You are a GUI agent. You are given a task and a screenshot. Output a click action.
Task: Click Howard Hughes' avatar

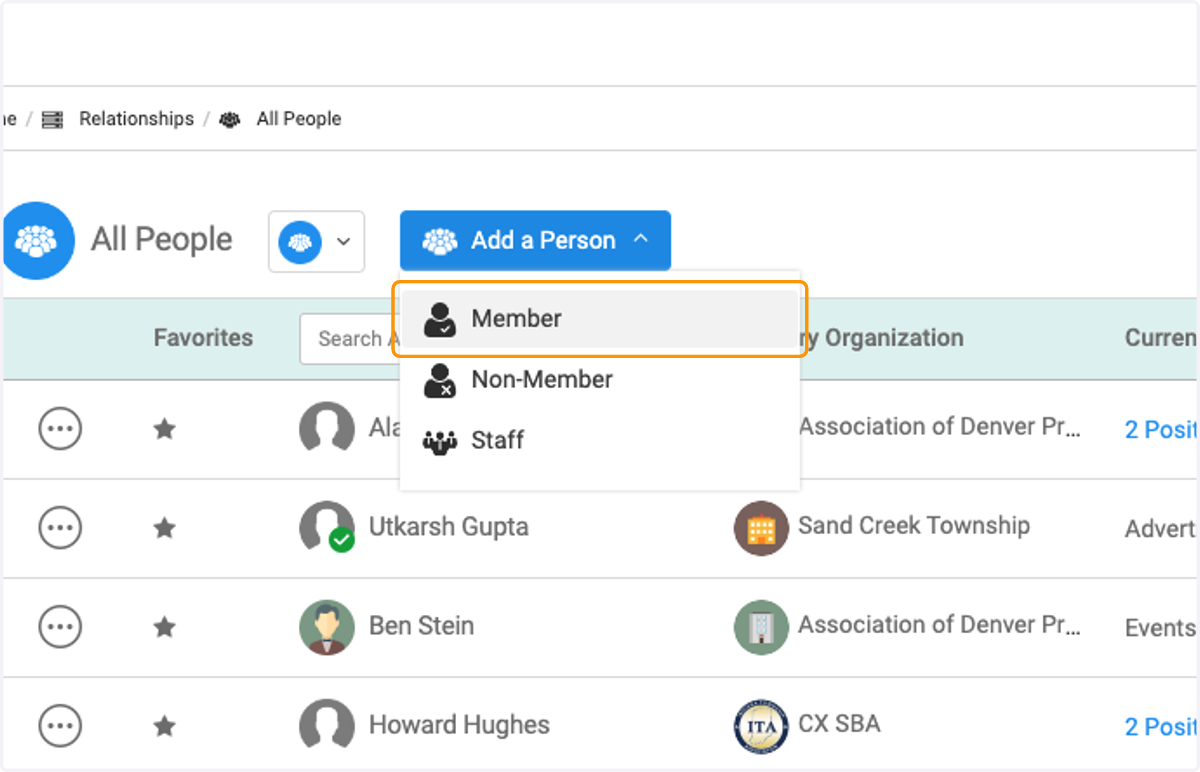coord(327,726)
